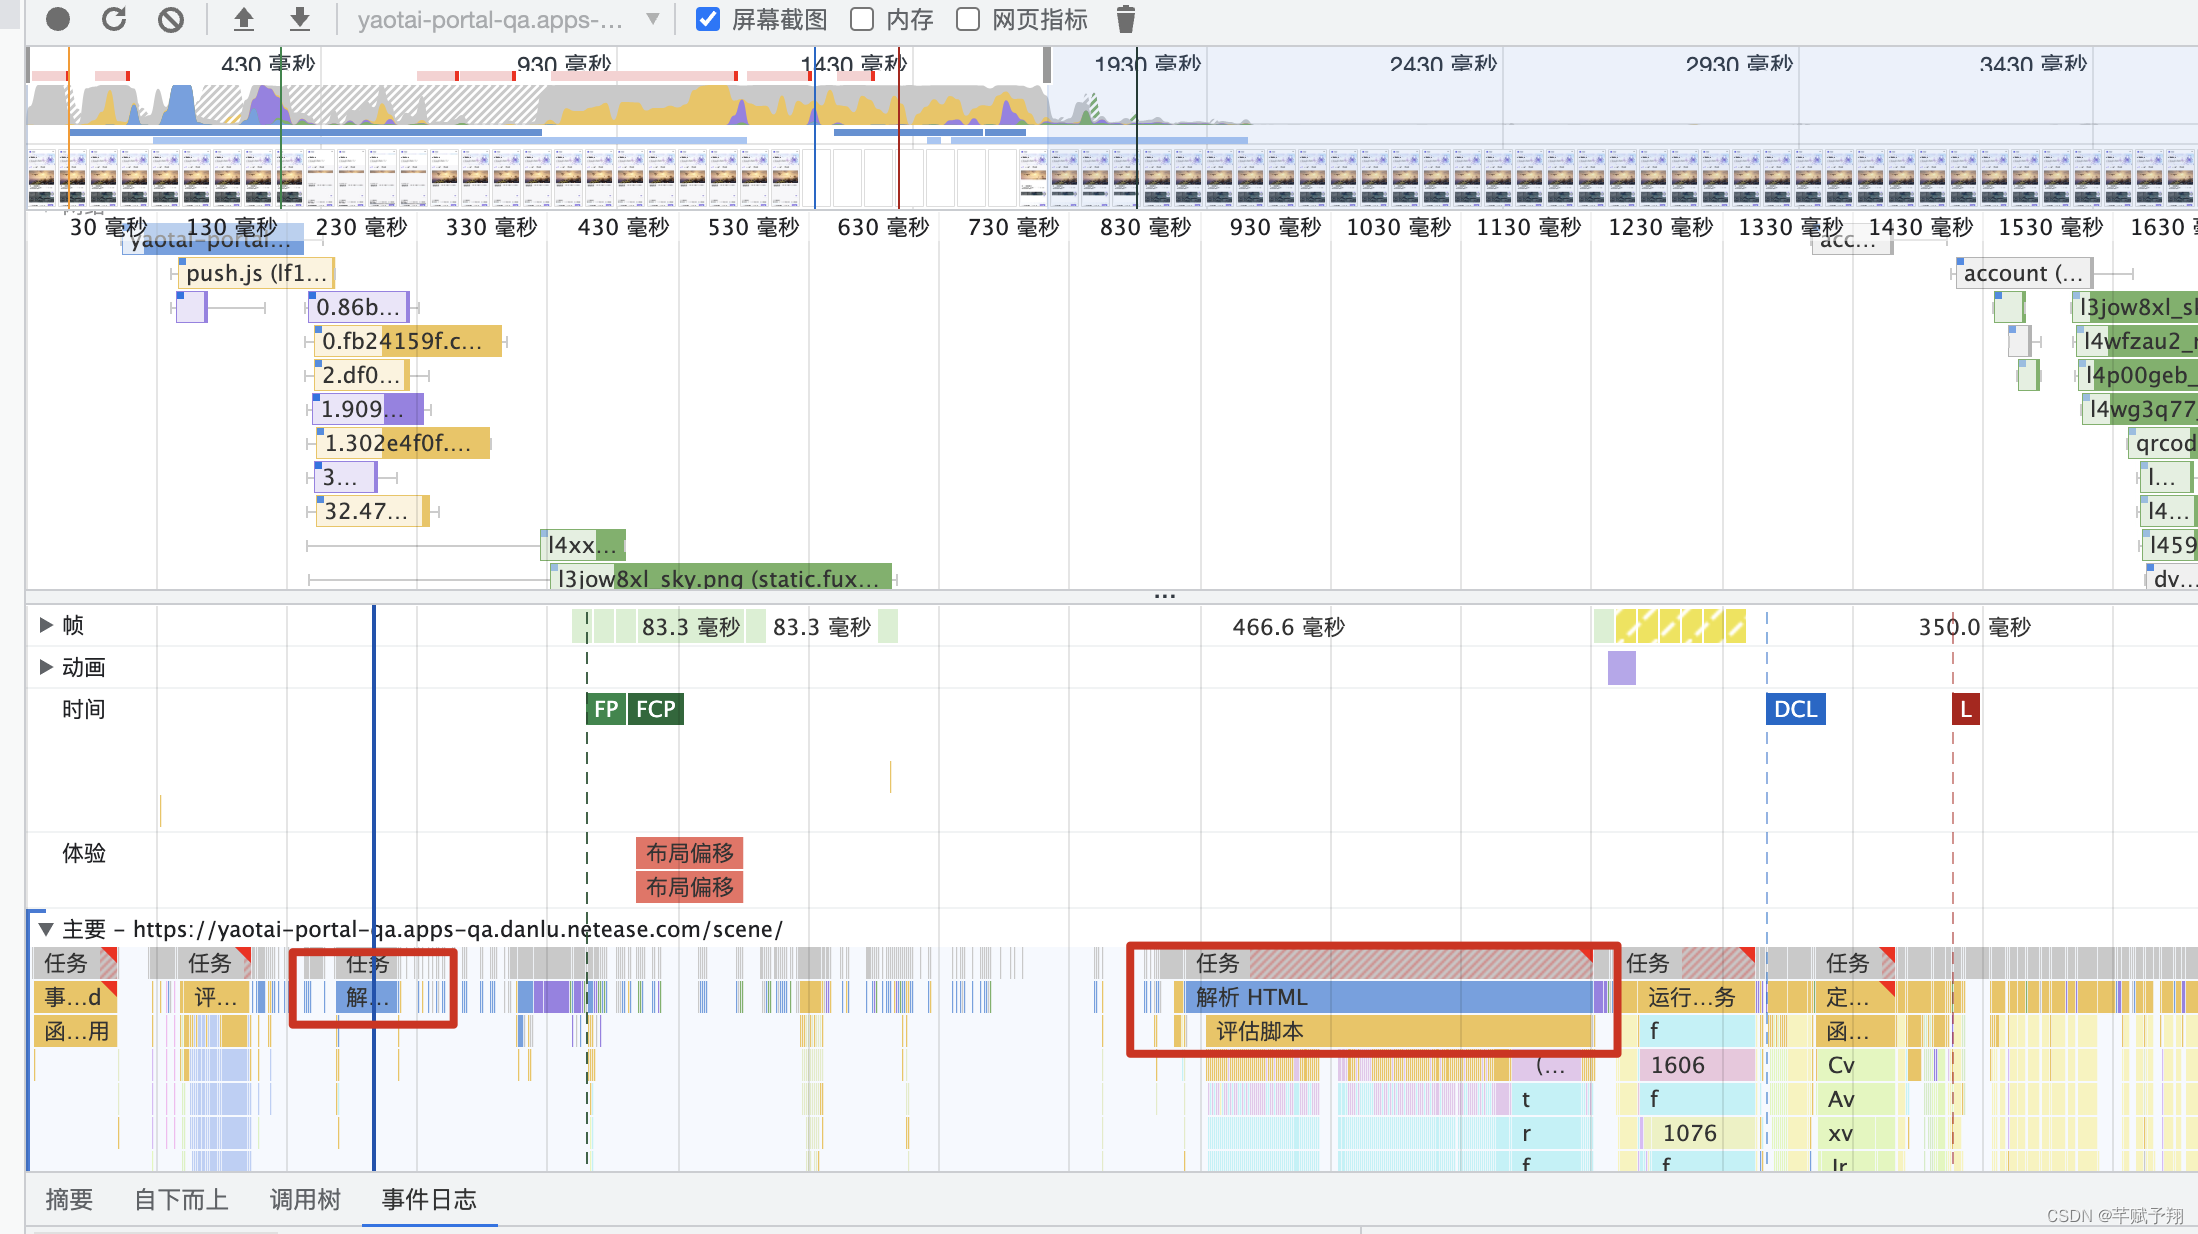
Task: Select the 解析 HTML flame bar
Action: 1391,997
